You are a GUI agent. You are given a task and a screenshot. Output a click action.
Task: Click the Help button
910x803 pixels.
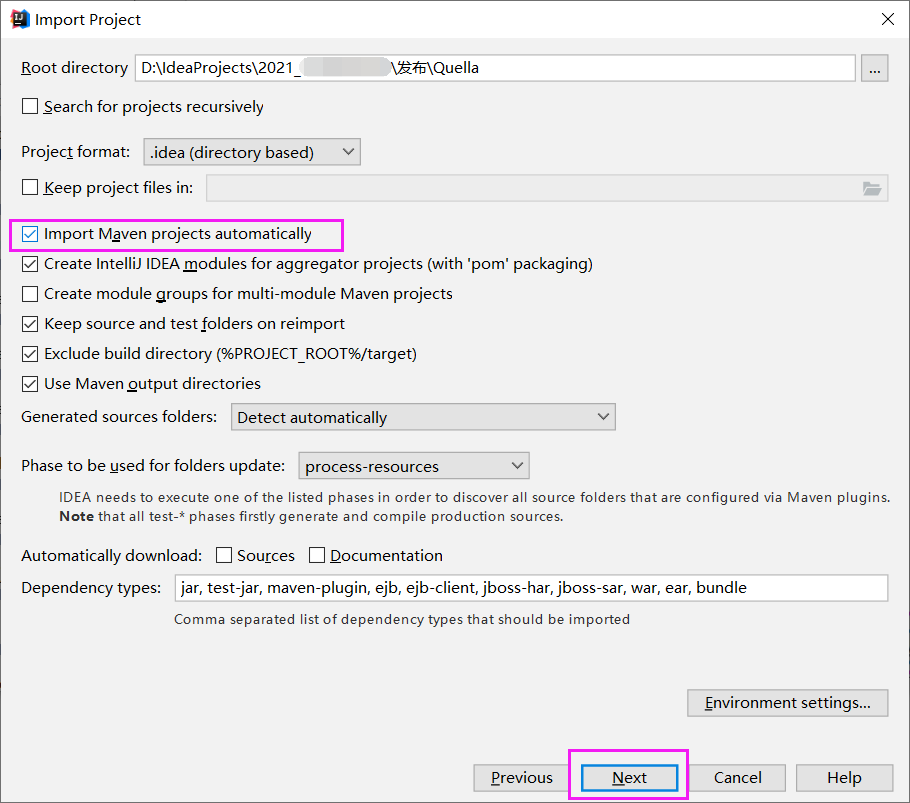pos(844,777)
